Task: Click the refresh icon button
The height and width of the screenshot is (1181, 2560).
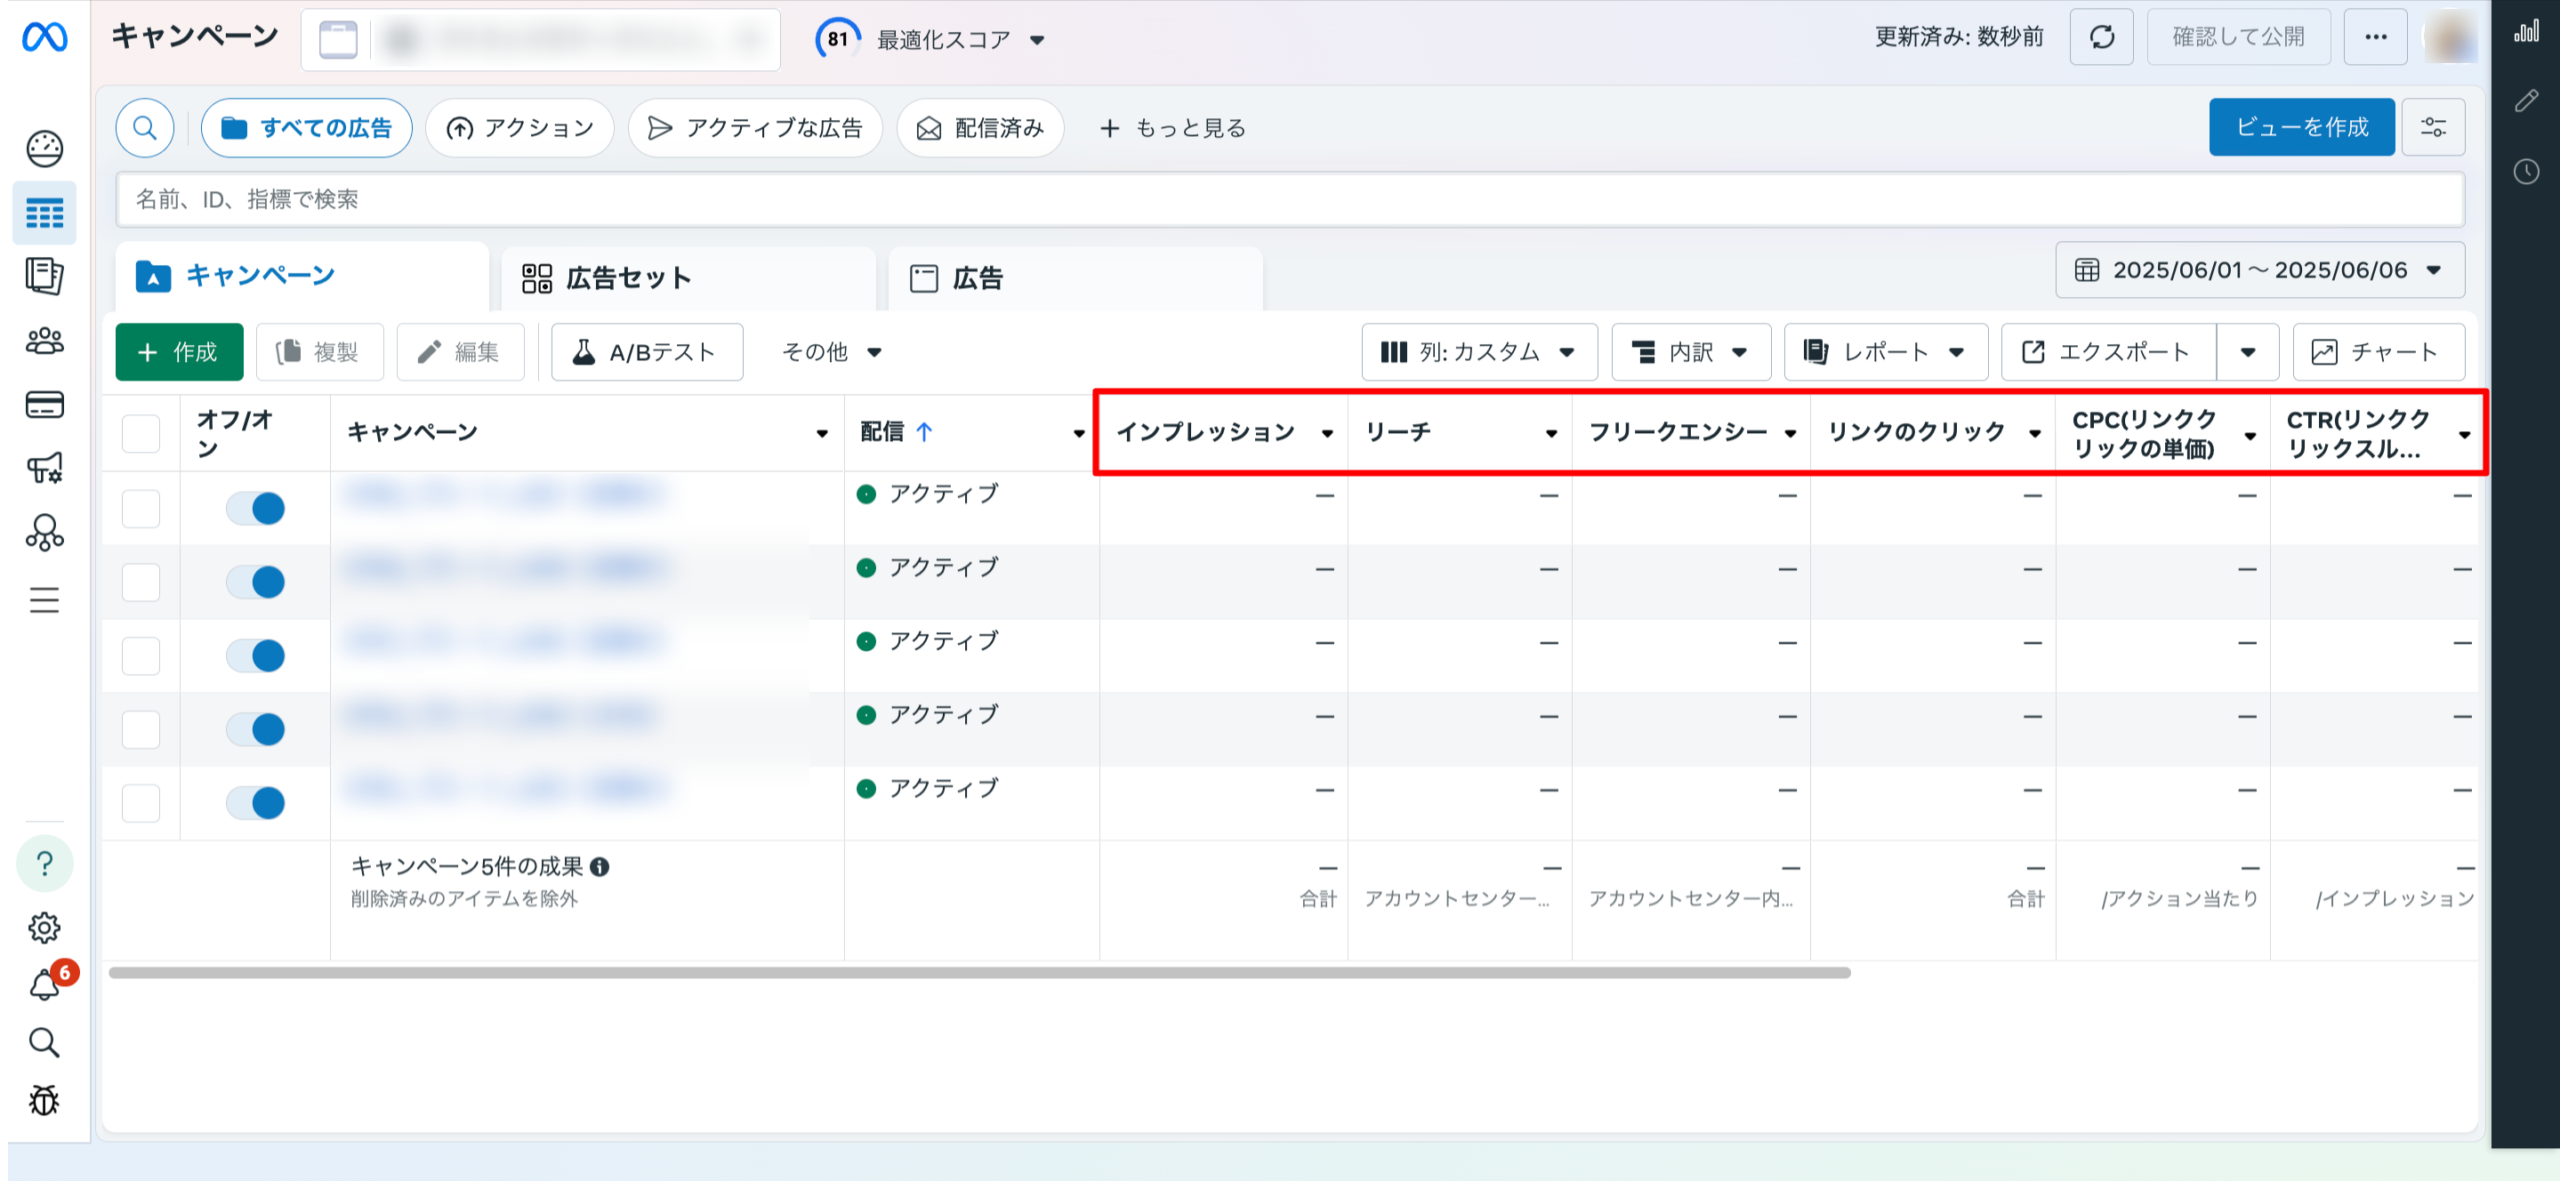Action: pos(2102,38)
